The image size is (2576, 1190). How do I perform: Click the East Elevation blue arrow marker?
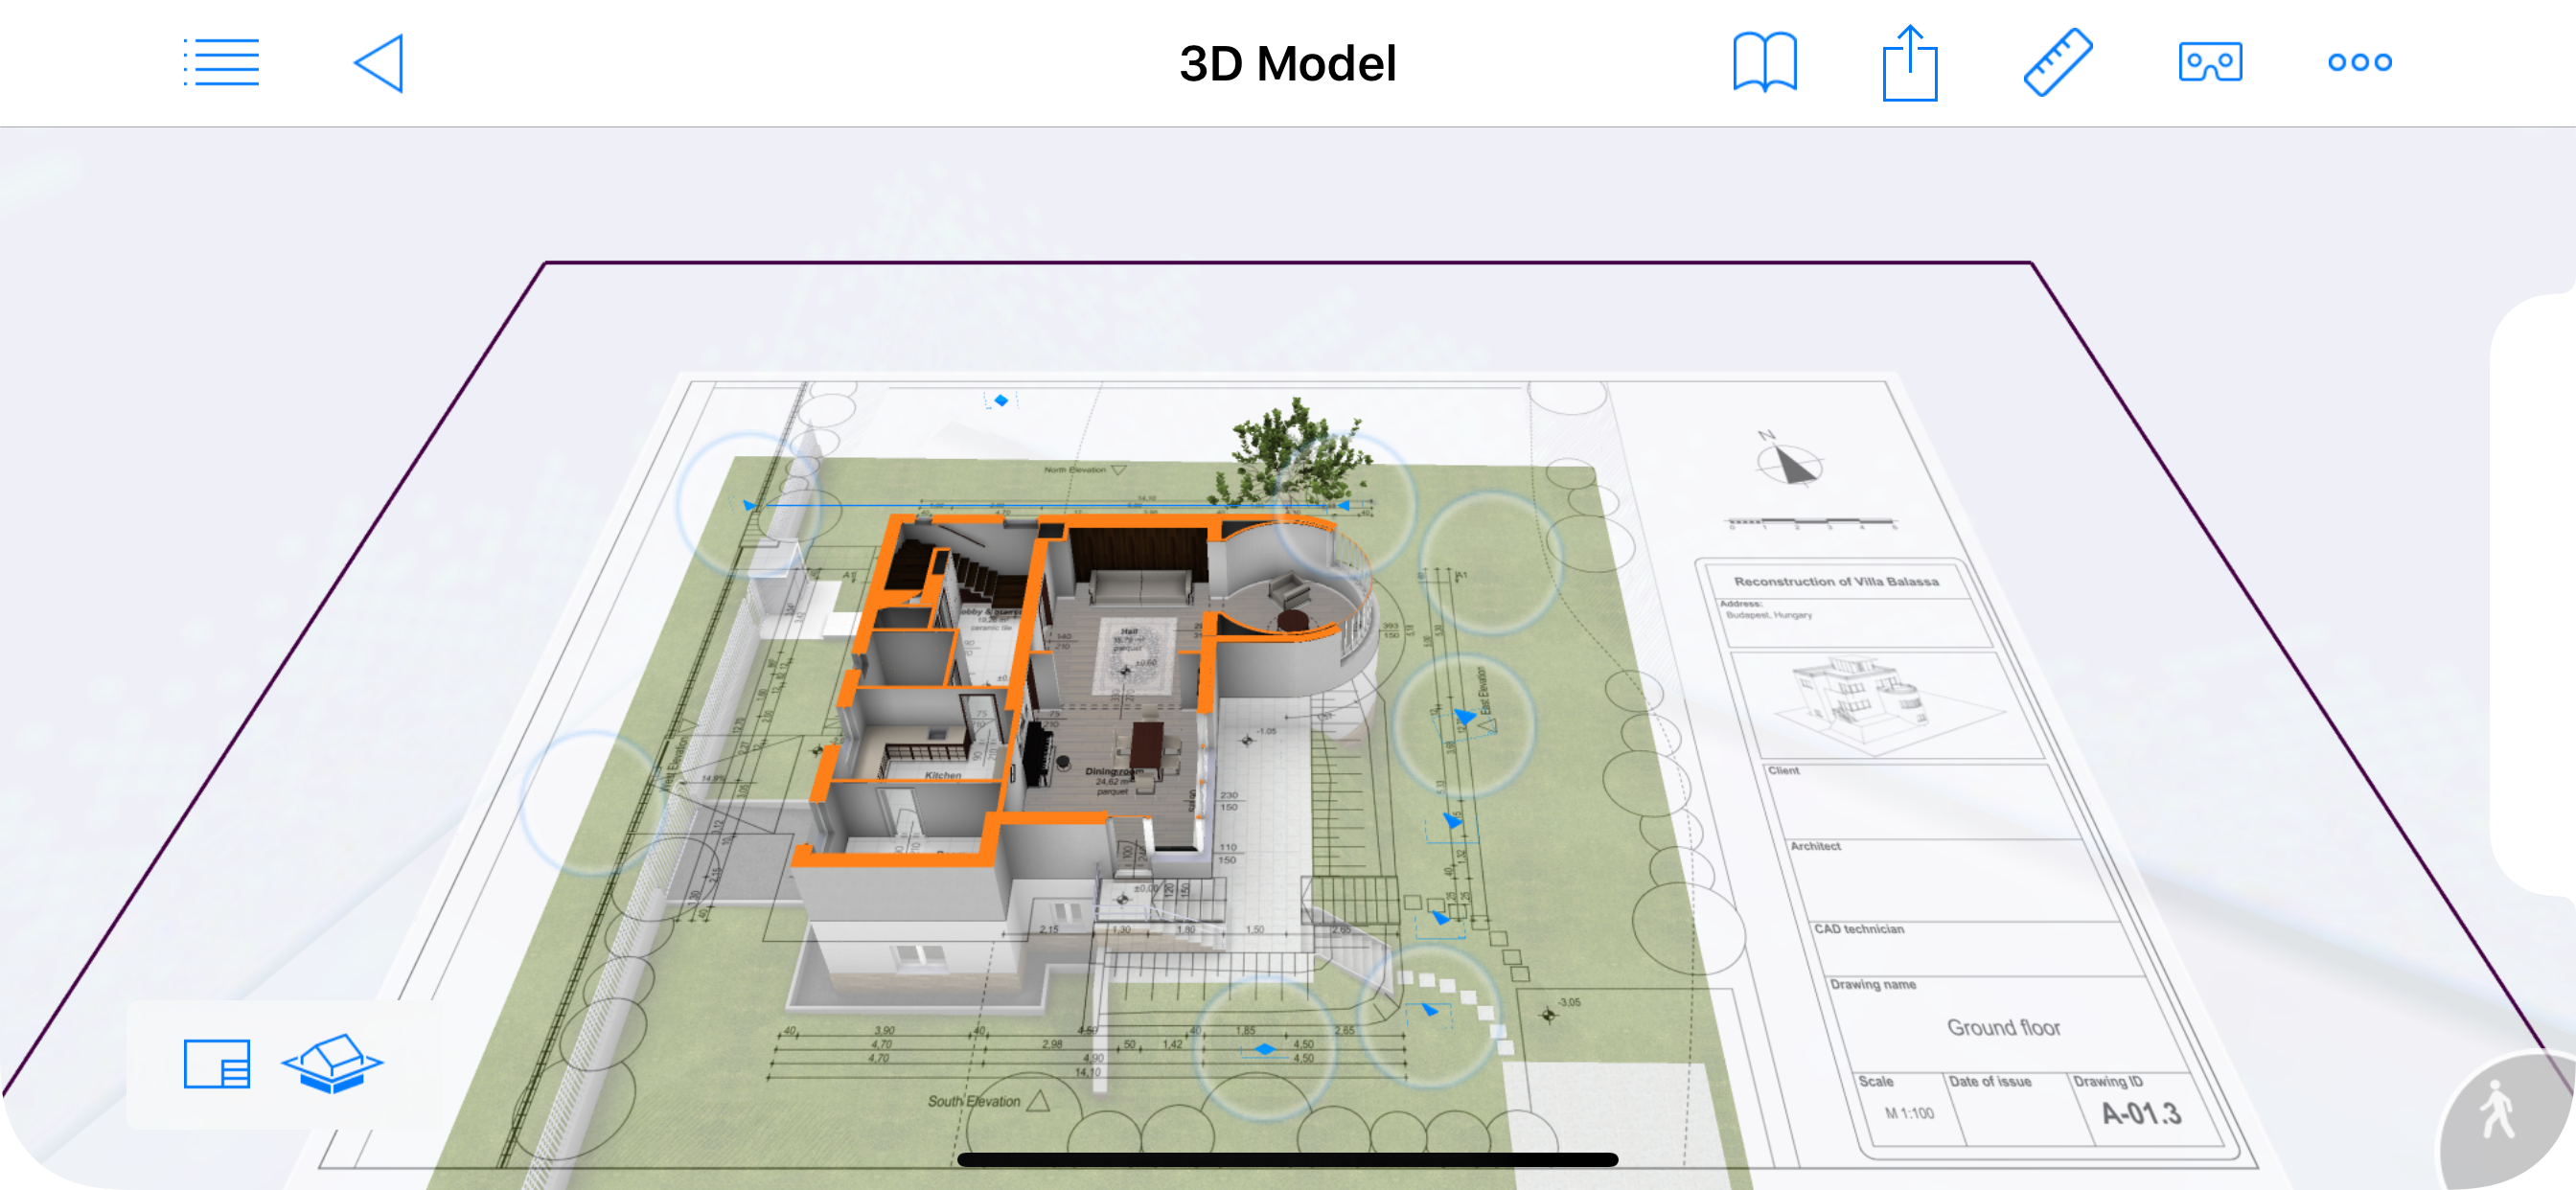(x=1464, y=716)
